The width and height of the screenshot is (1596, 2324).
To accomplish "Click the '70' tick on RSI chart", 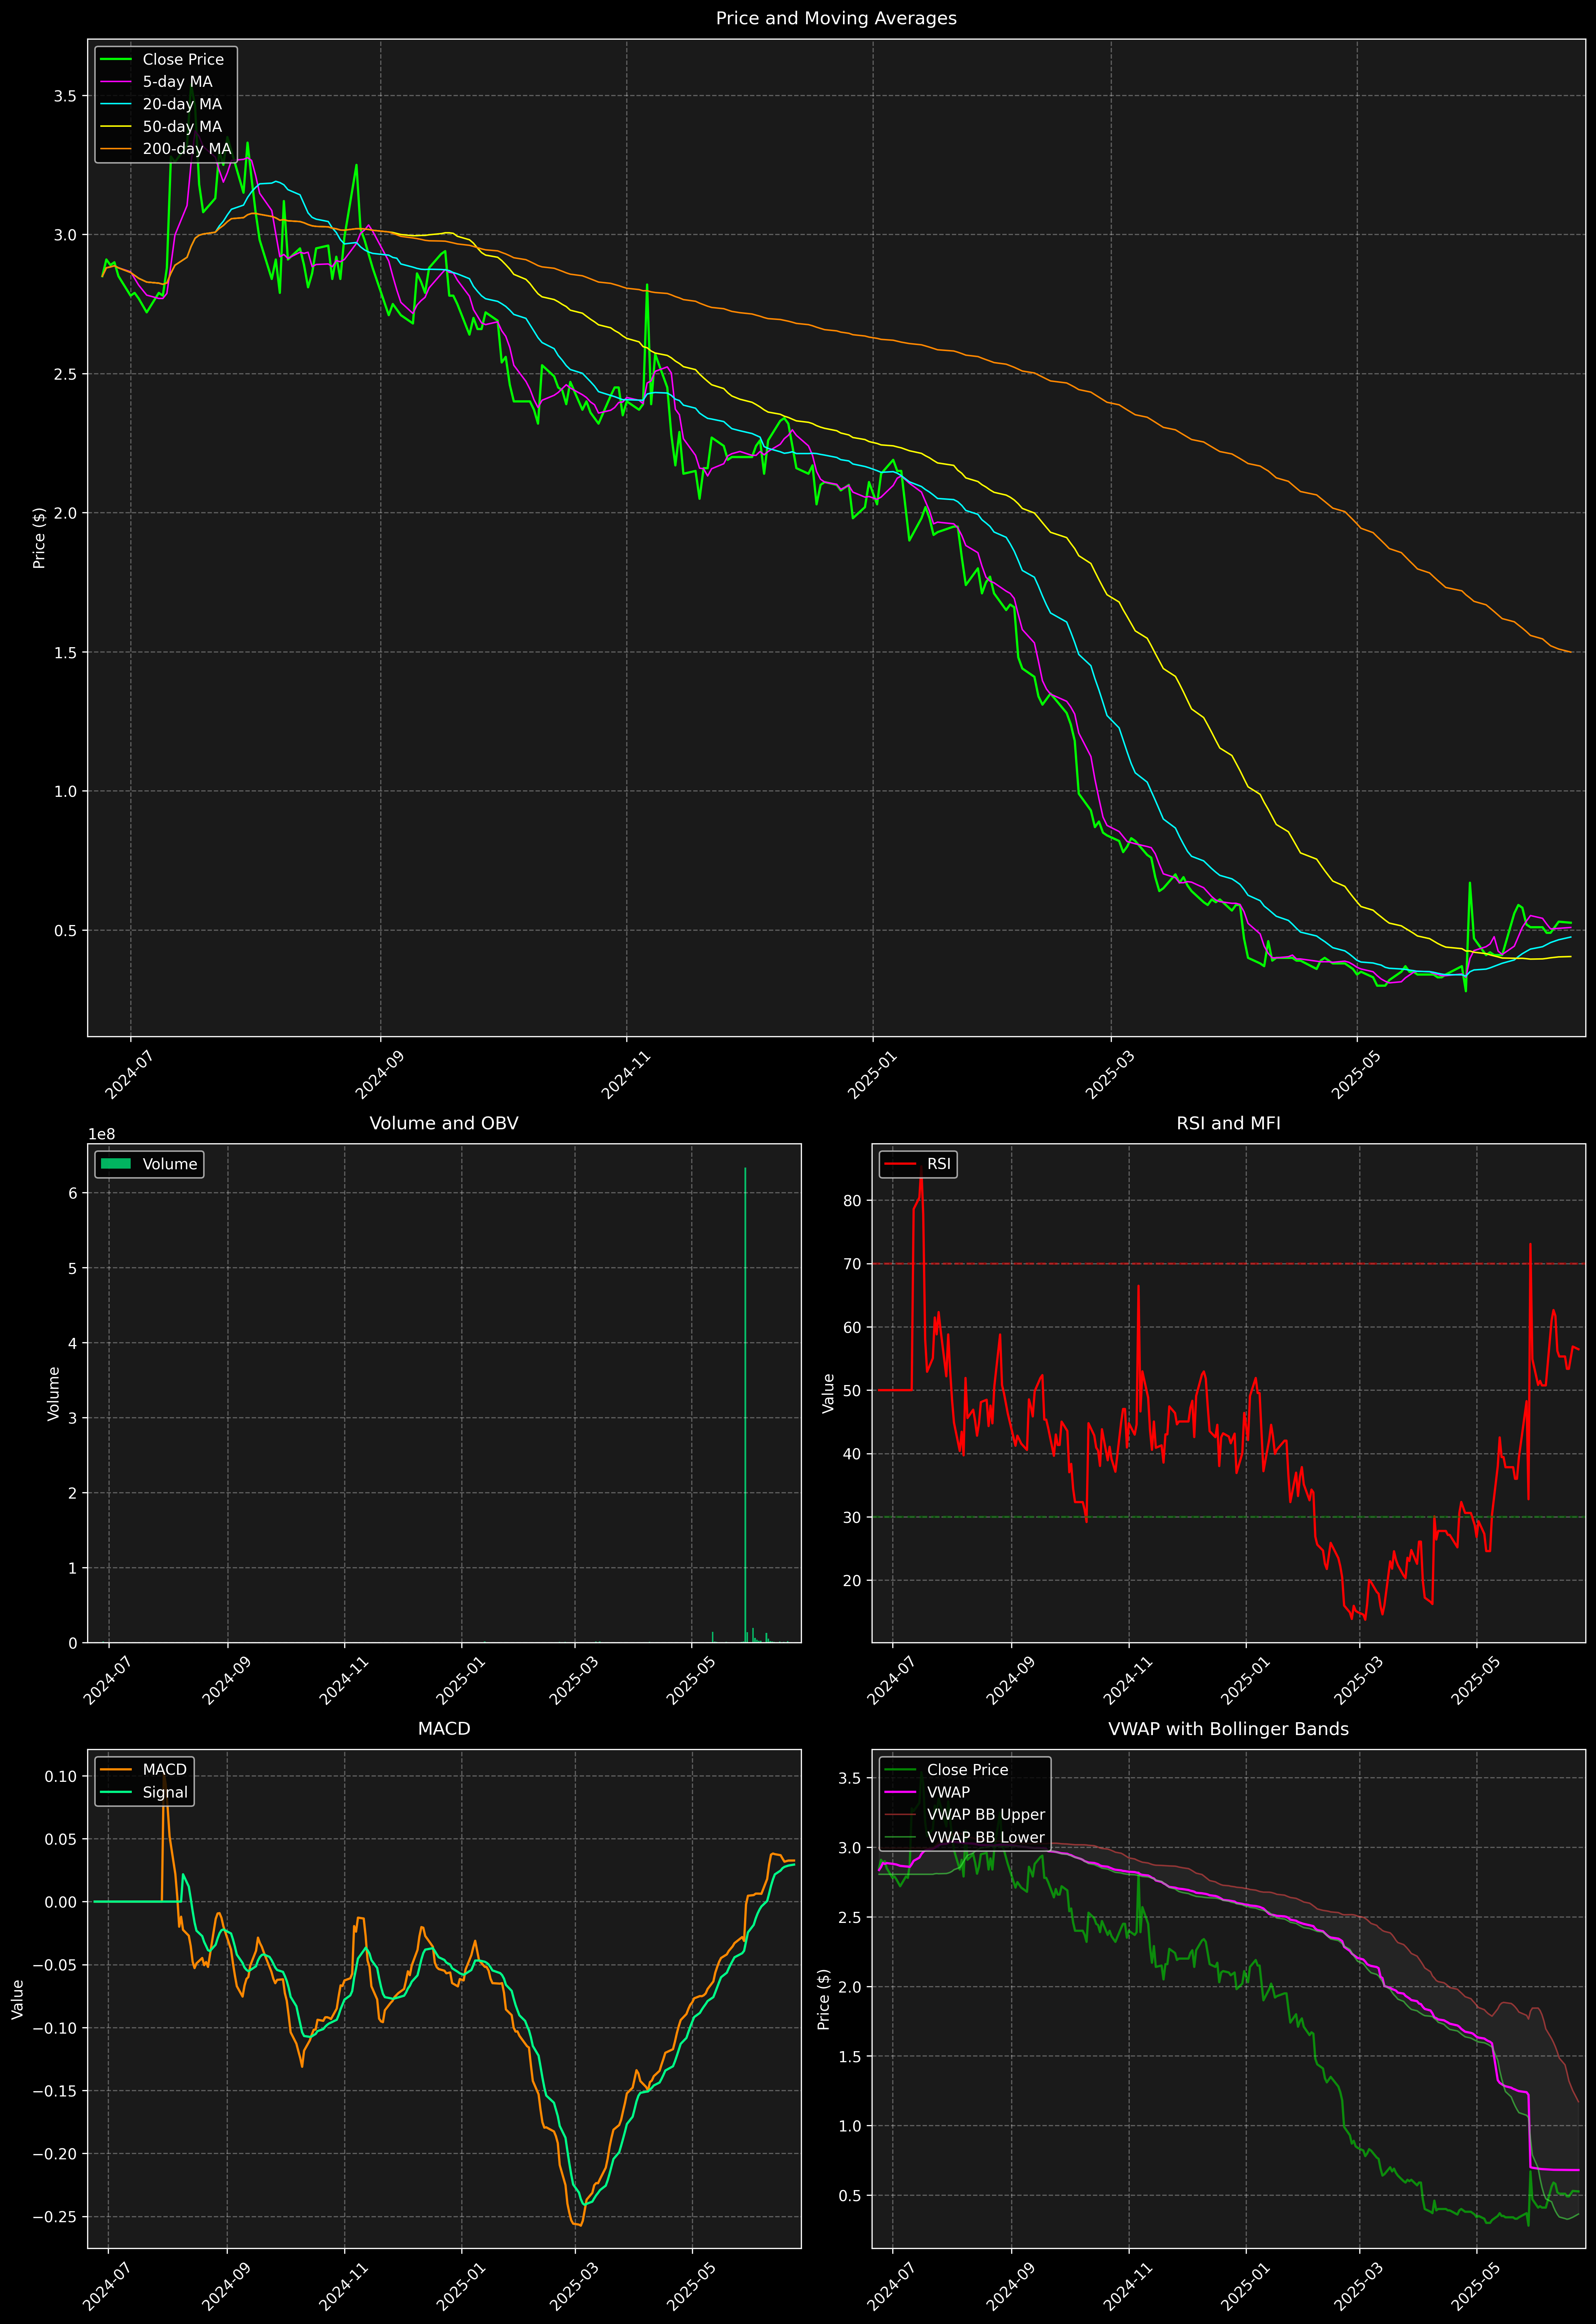I will [852, 1264].
